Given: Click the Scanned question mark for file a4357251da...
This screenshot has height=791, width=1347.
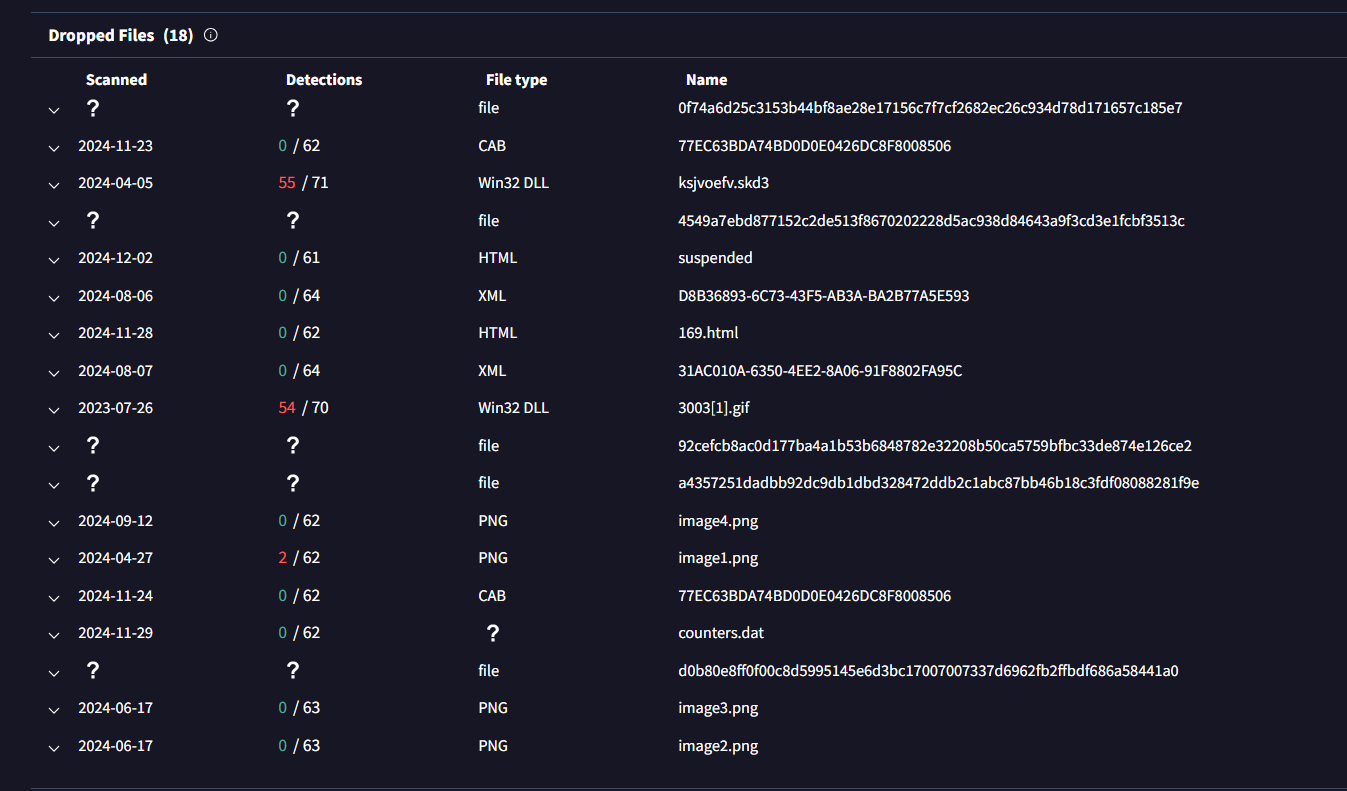Looking at the screenshot, I should pos(93,484).
